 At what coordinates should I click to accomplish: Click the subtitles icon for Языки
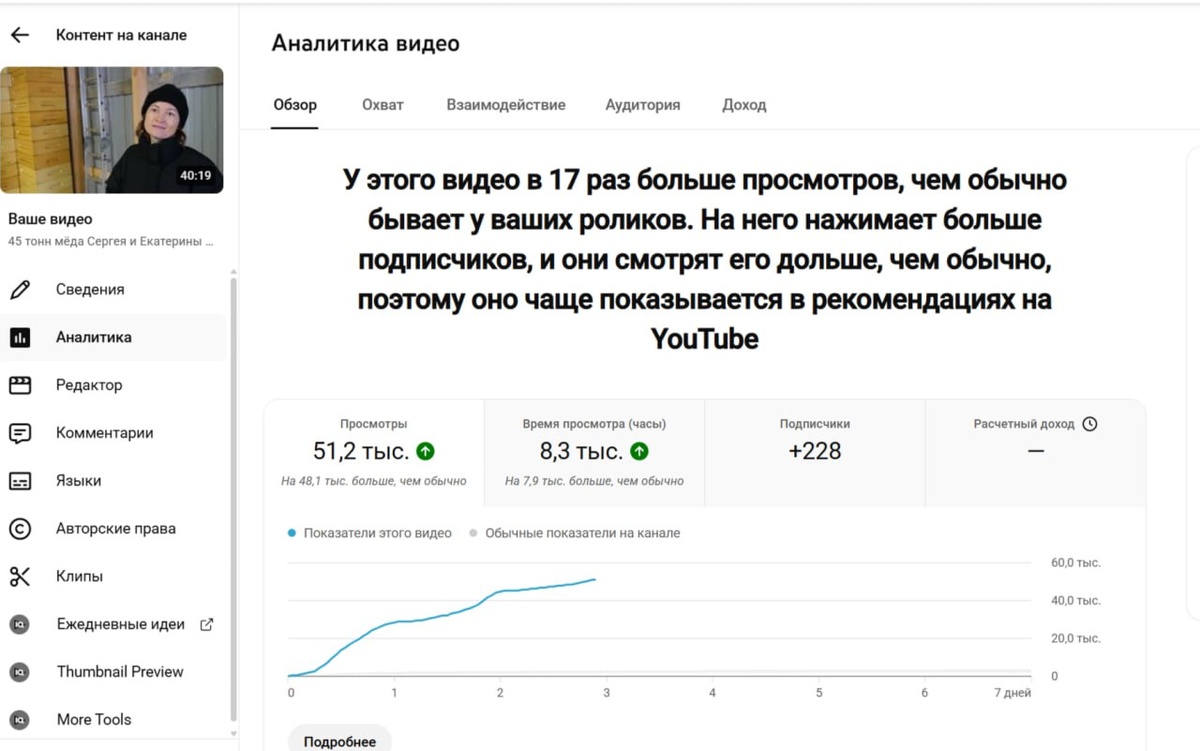tap(20, 481)
